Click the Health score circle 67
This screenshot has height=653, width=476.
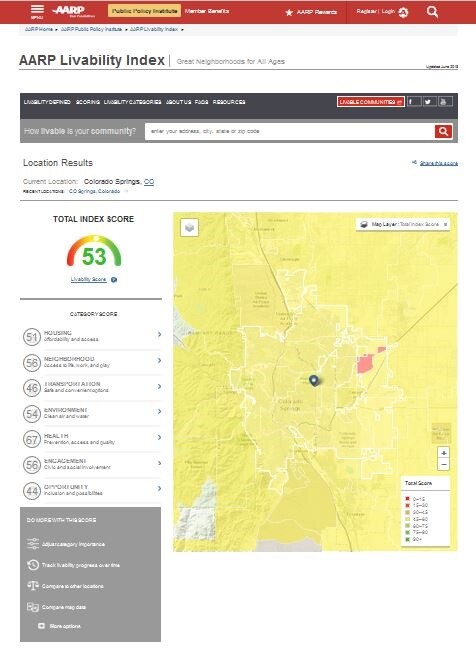pos(32,439)
